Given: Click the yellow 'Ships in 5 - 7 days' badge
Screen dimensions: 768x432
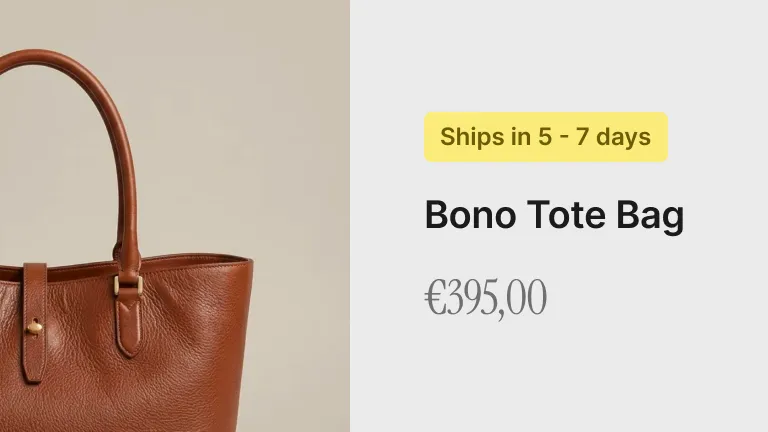Looking at the screenshot, I should coord(546,137).
